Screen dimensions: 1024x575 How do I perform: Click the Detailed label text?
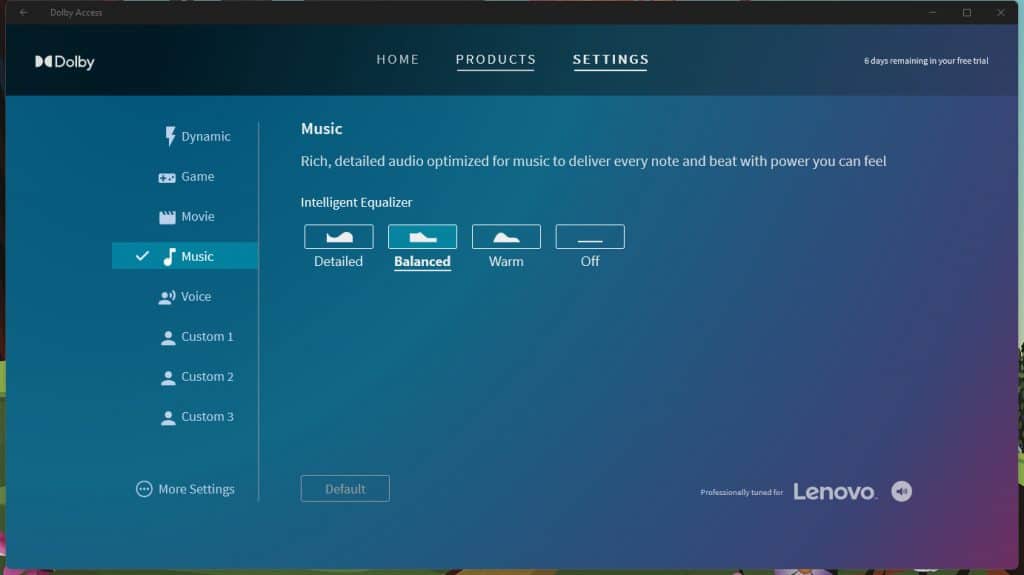(338, 261)
